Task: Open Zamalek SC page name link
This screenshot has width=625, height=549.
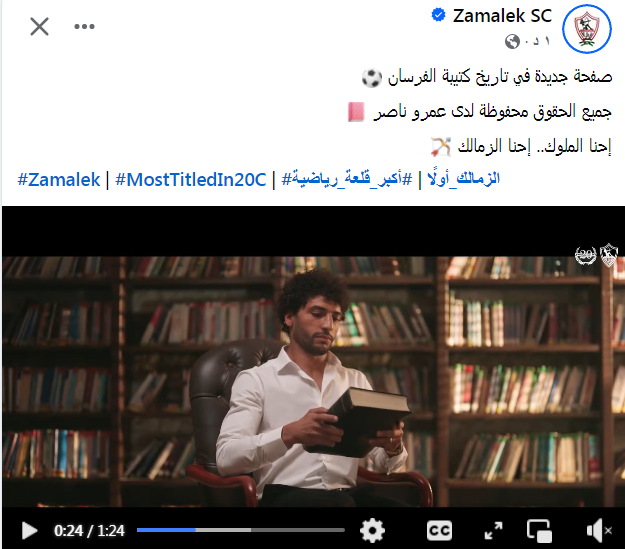Action: 502,16
